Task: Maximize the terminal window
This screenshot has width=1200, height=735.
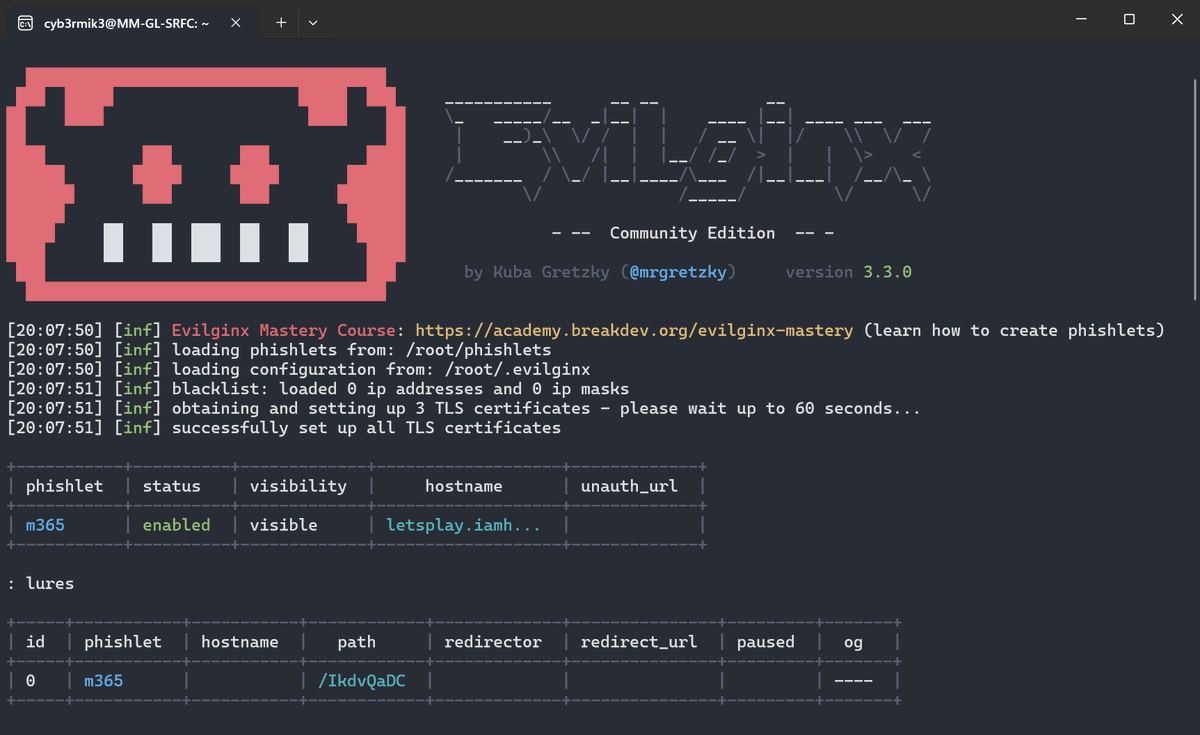Action: 1129,19
